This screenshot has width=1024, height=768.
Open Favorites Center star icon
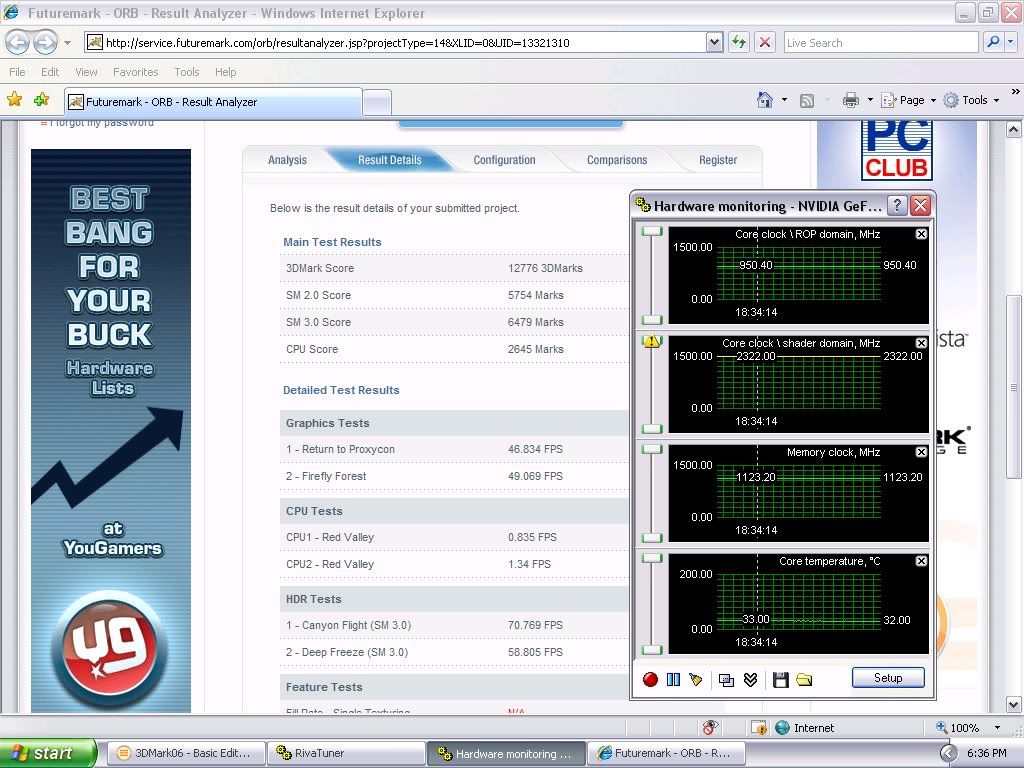(14, 100)
